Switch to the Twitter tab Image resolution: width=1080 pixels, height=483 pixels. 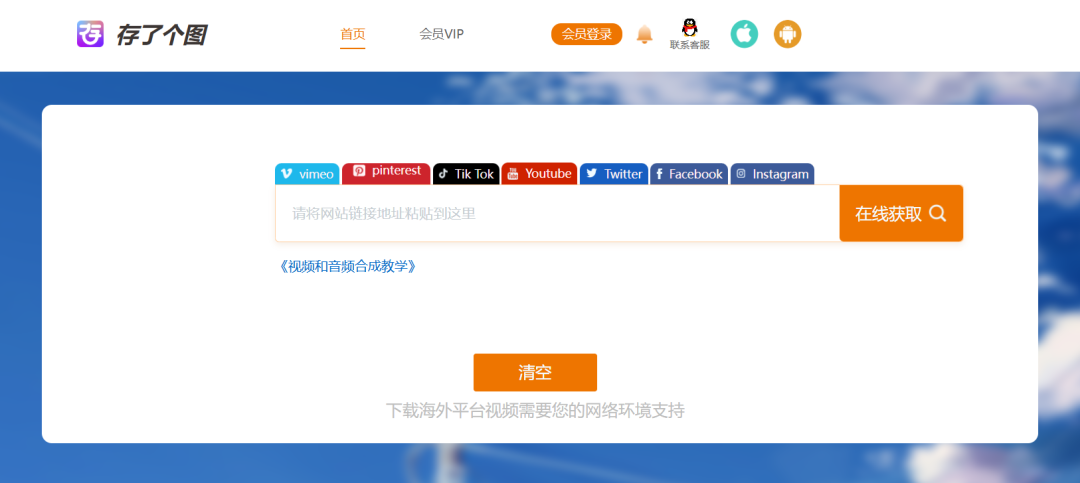click(x=614, y=174)
